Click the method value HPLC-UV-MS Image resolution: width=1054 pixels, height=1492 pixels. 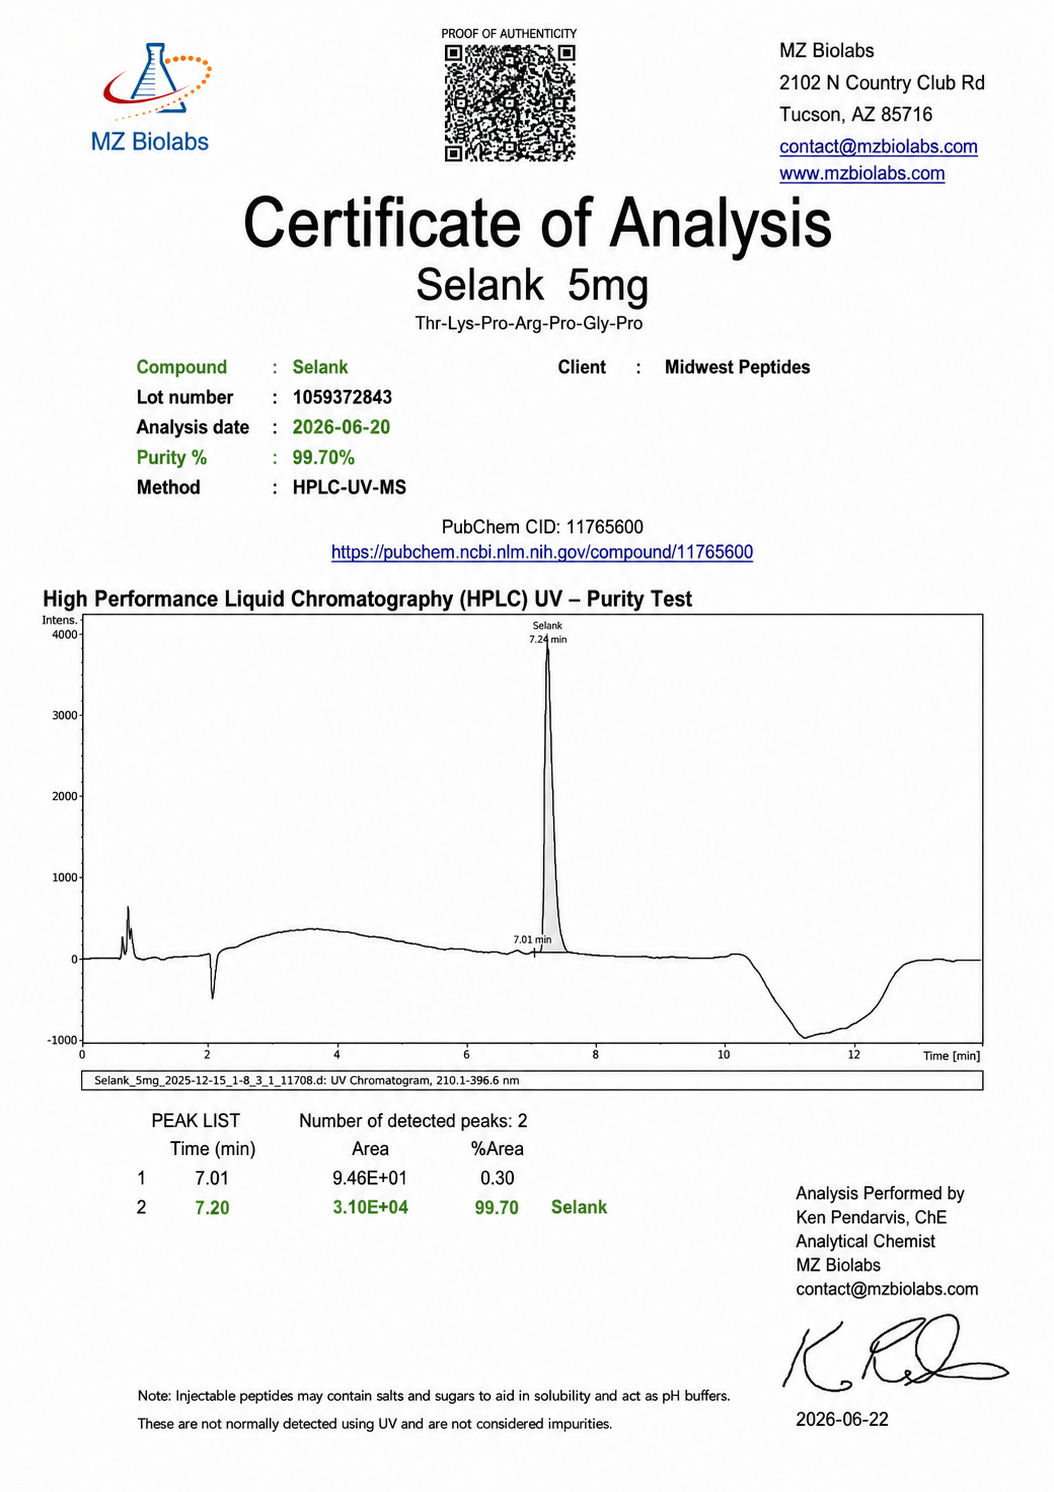[349, 487]
